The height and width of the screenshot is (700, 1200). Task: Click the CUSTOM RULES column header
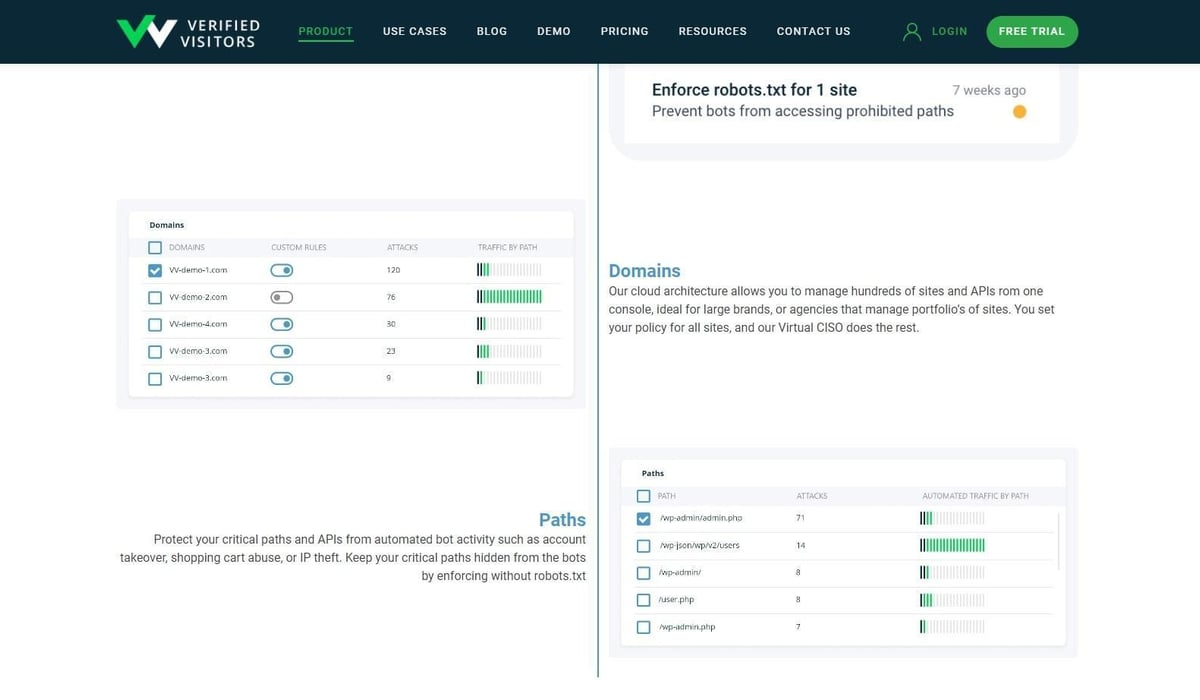(x=298, y=247)
